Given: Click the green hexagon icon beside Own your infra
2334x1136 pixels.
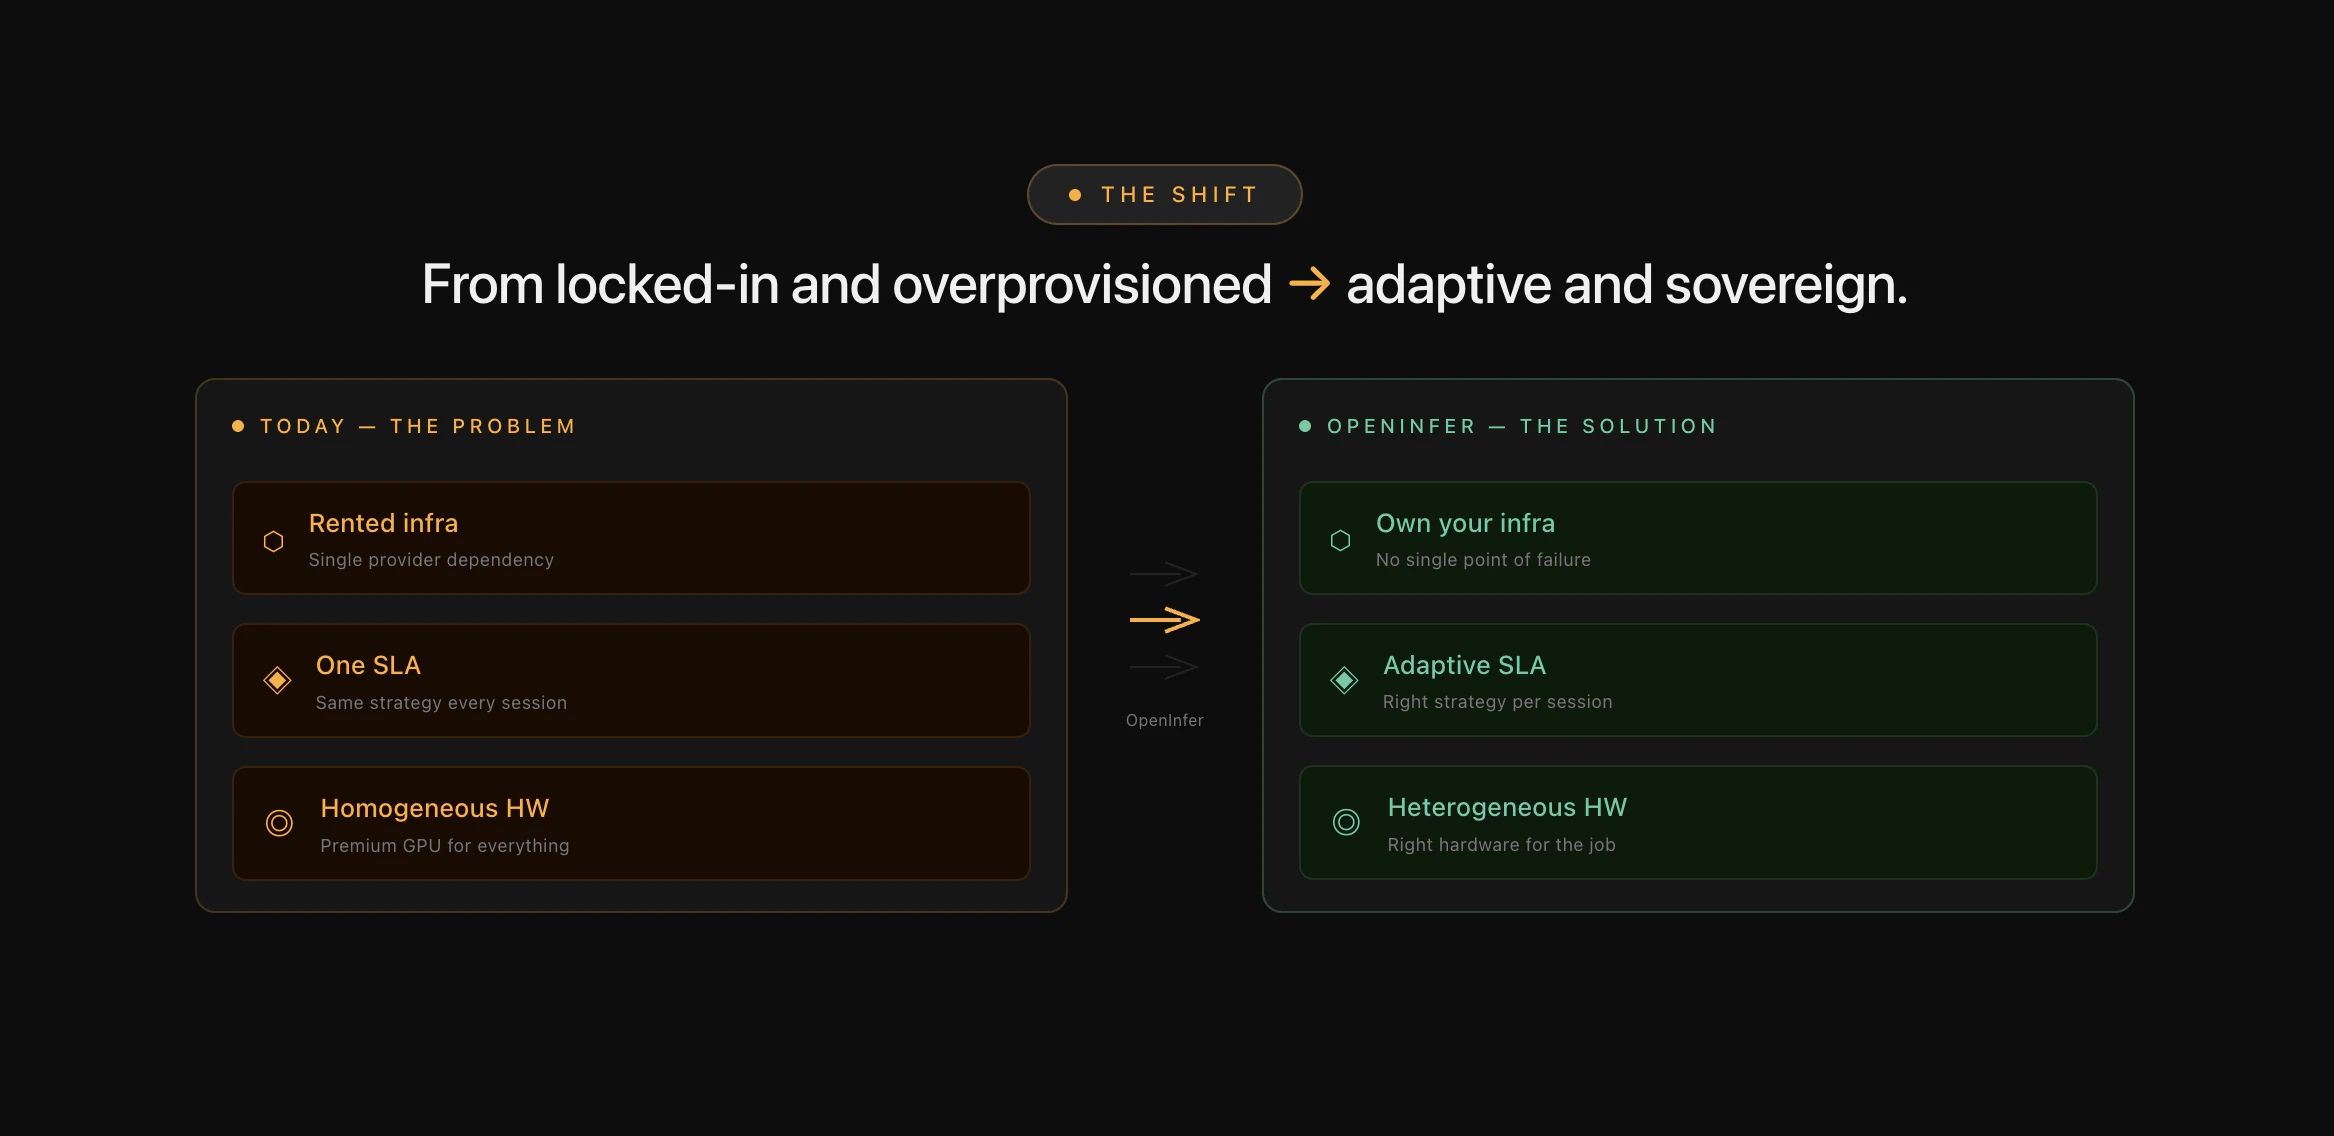Looking at the screenshot, I should 1340,541.
